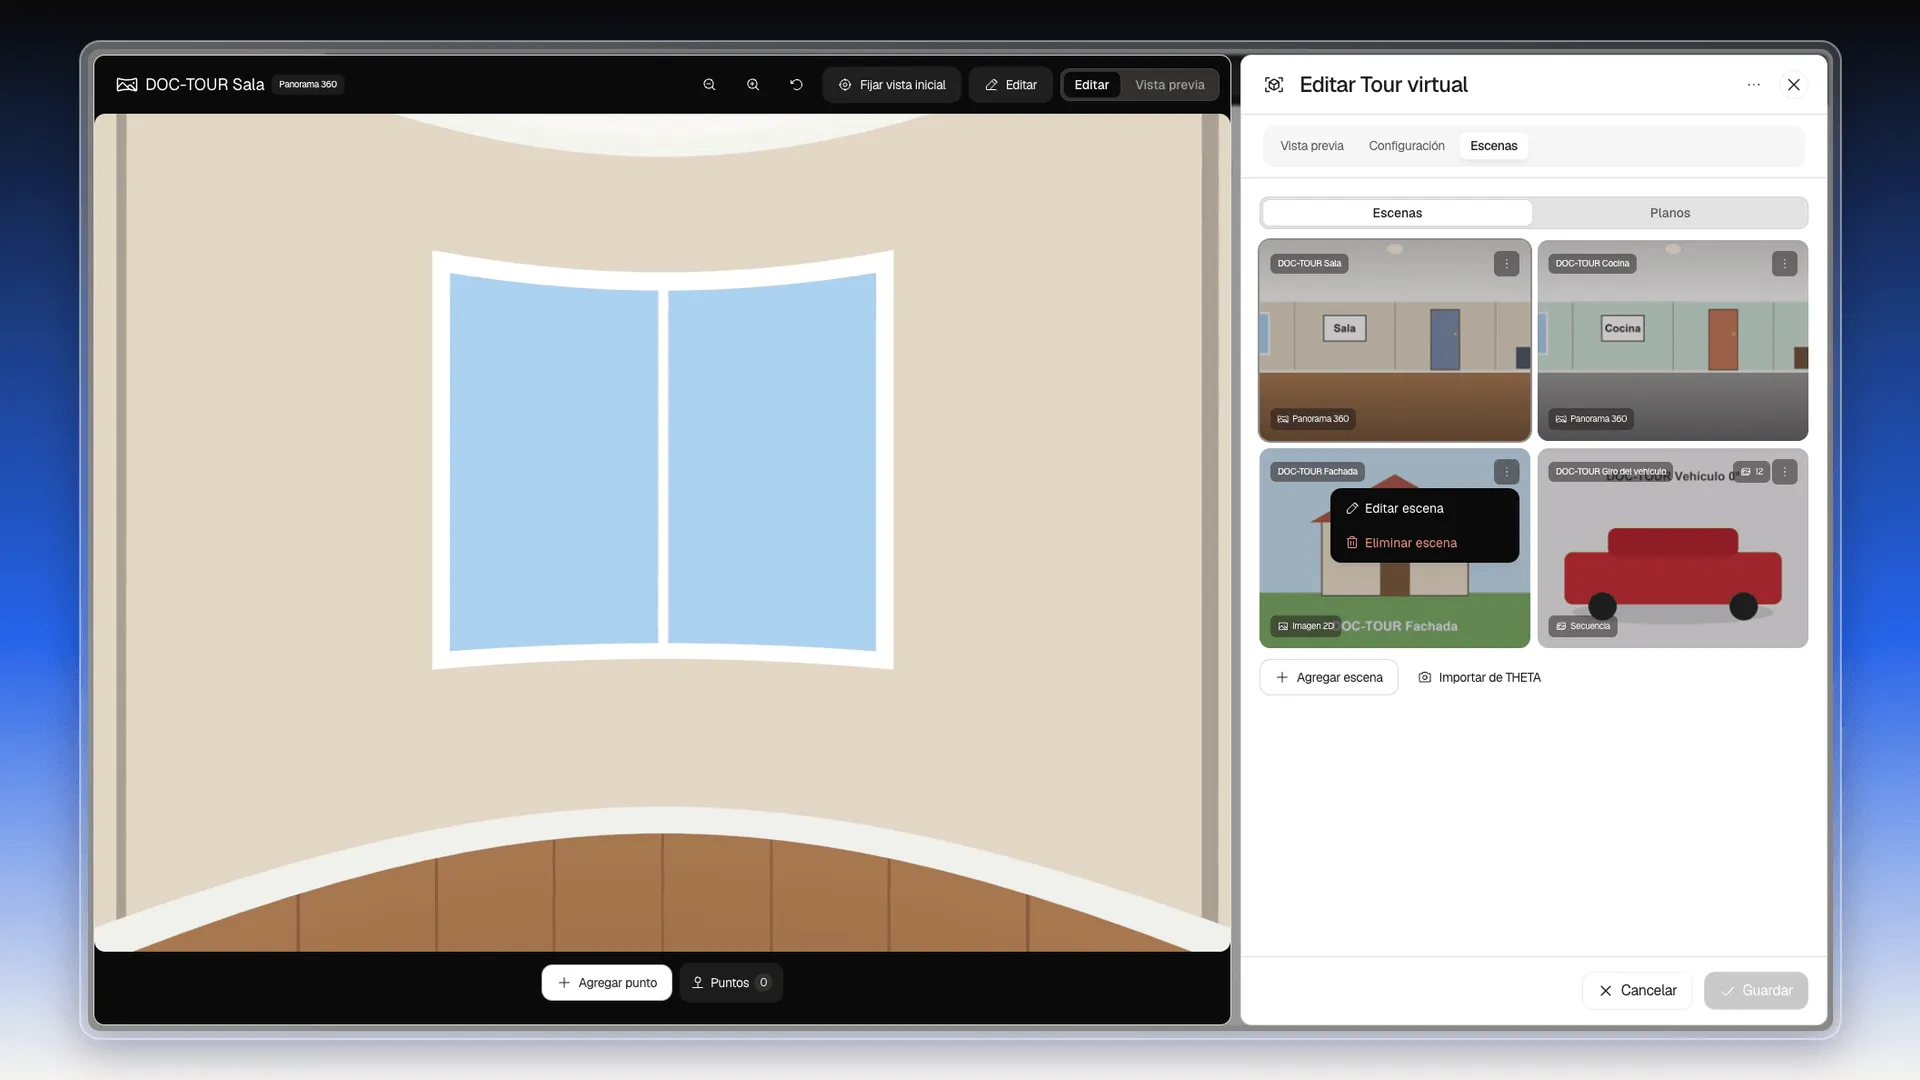Image resolution: width=1920 pixels, height=1080 pixels.
Task: Click Importar de THETA camera icon
Action: click(1424, 678)
